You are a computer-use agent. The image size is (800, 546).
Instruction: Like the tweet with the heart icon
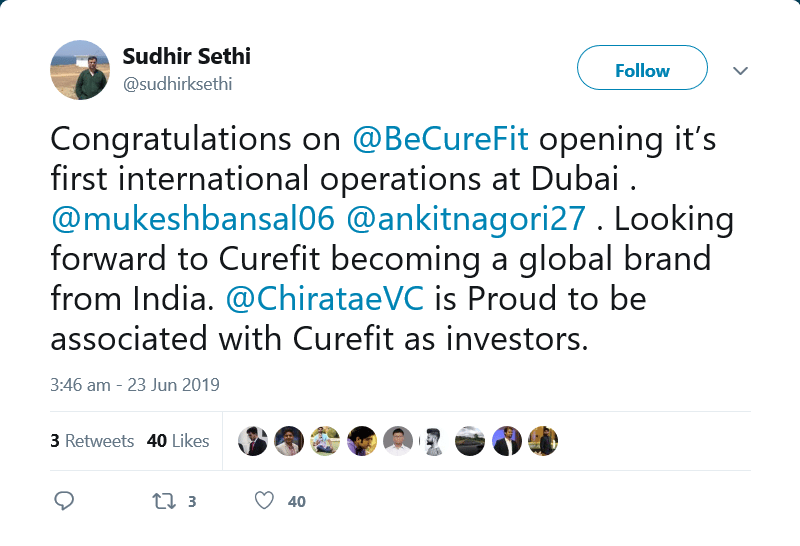click(264, 501)
